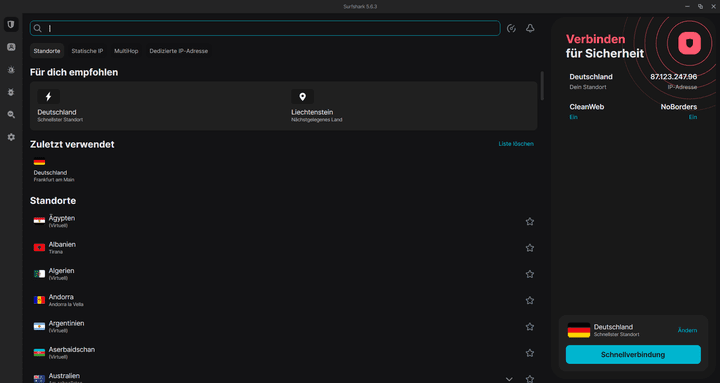Favorite Albanien with its star

(x=529, y=248)
